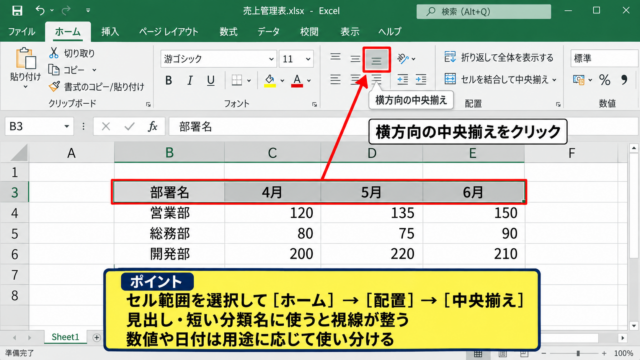This screenshot has height=360, width=640.
Task: Toggle Bold formatting
Action: [x=169, y=81]
